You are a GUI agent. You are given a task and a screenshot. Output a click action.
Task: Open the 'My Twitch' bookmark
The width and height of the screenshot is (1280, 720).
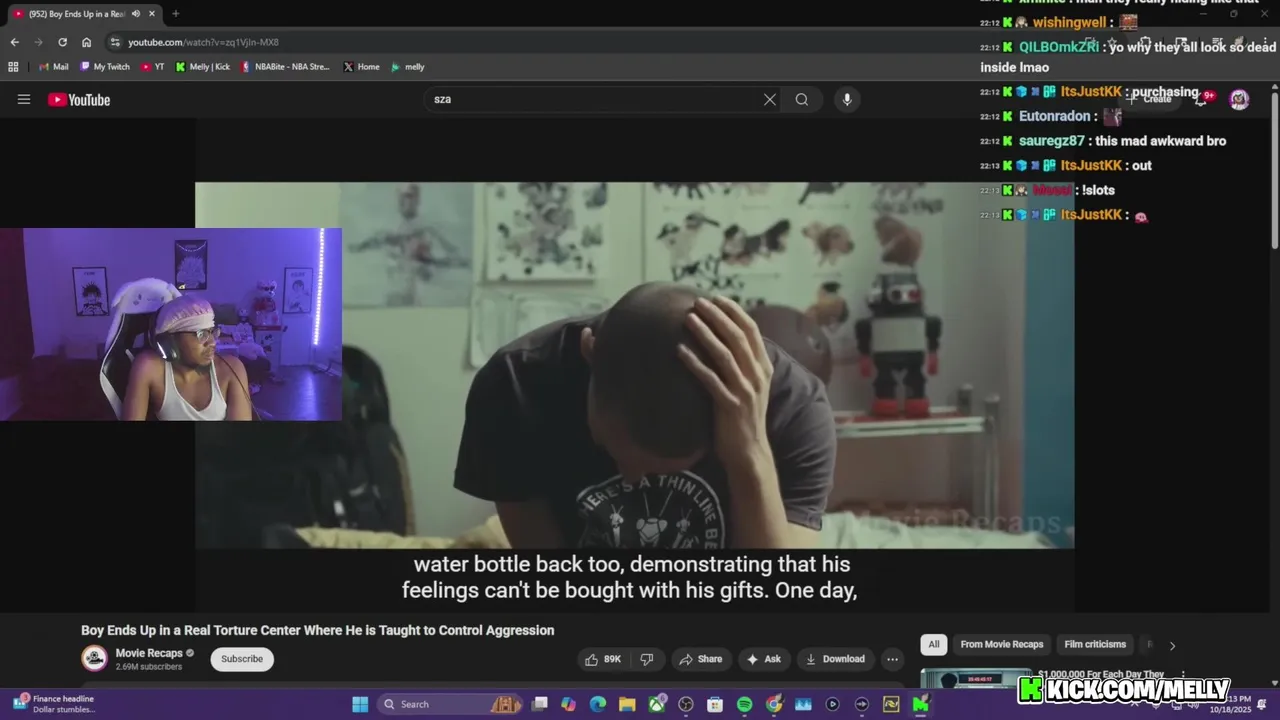point(104,67)
